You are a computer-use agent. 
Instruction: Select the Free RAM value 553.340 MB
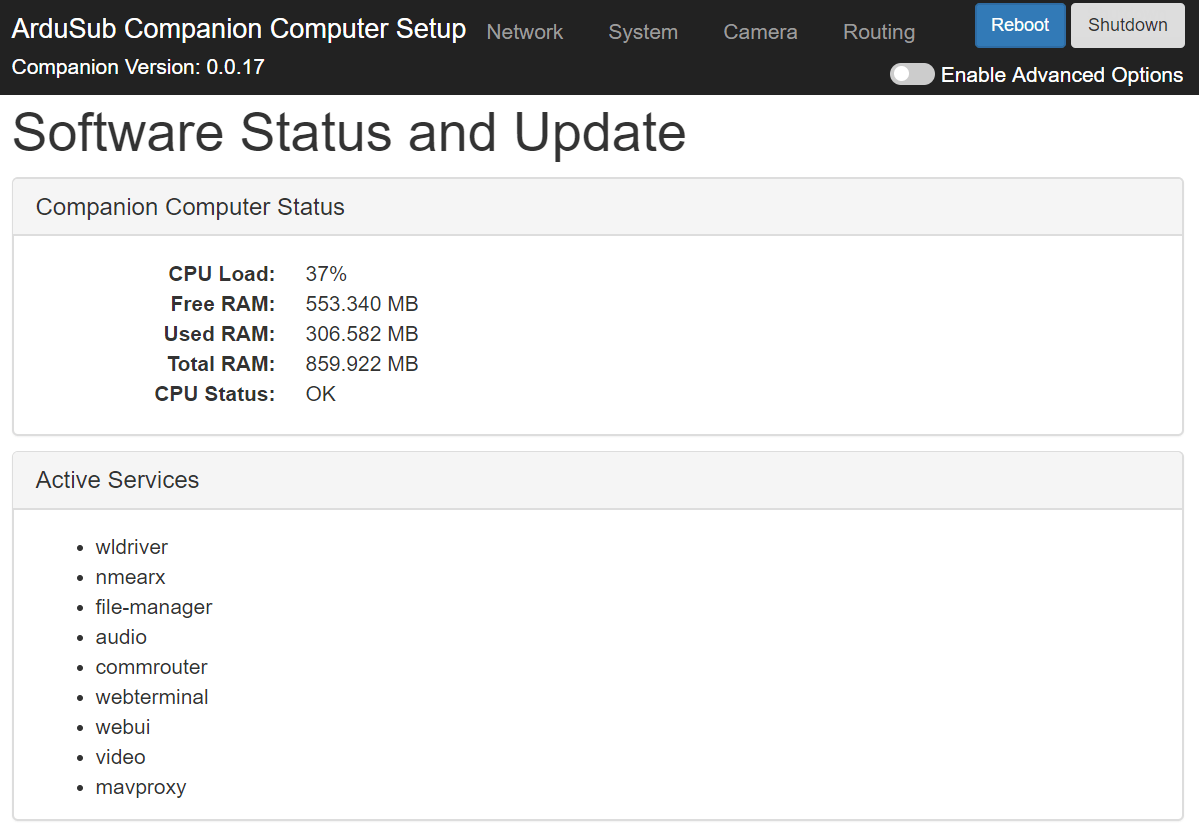[x=362, y=303]
